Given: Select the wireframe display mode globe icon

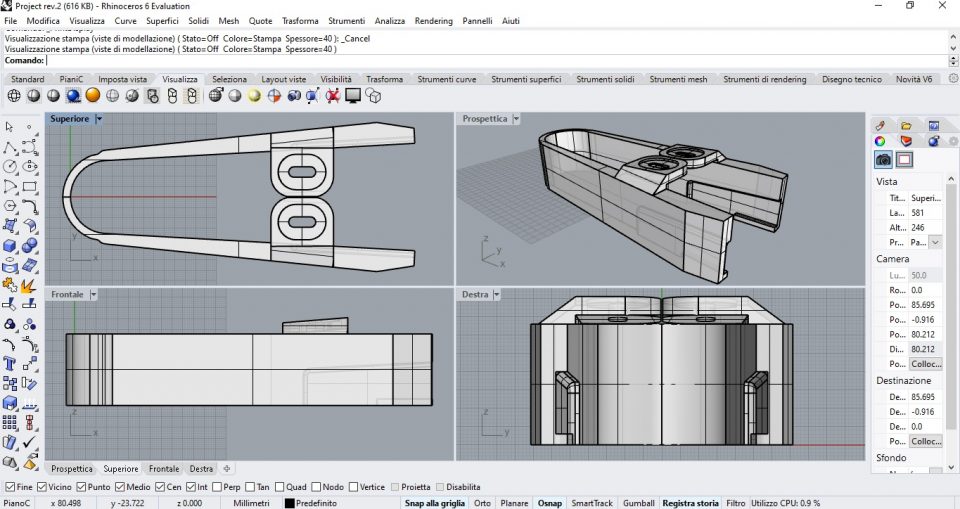Looking at the screenshot, I should click(x=14, y=96).
